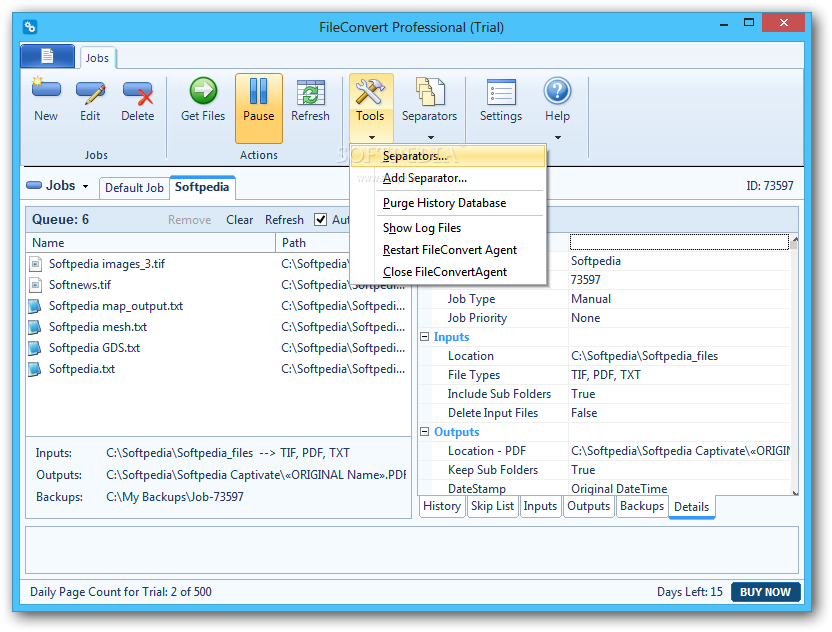The height and width of the screenshot is (632, 832).
Task: Click the FileConvert app icon in title bar
Action: 30,27
